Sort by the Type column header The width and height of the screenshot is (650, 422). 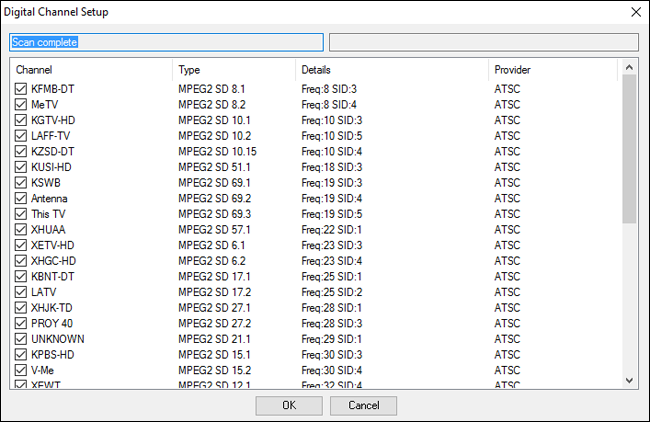[233, 70]
